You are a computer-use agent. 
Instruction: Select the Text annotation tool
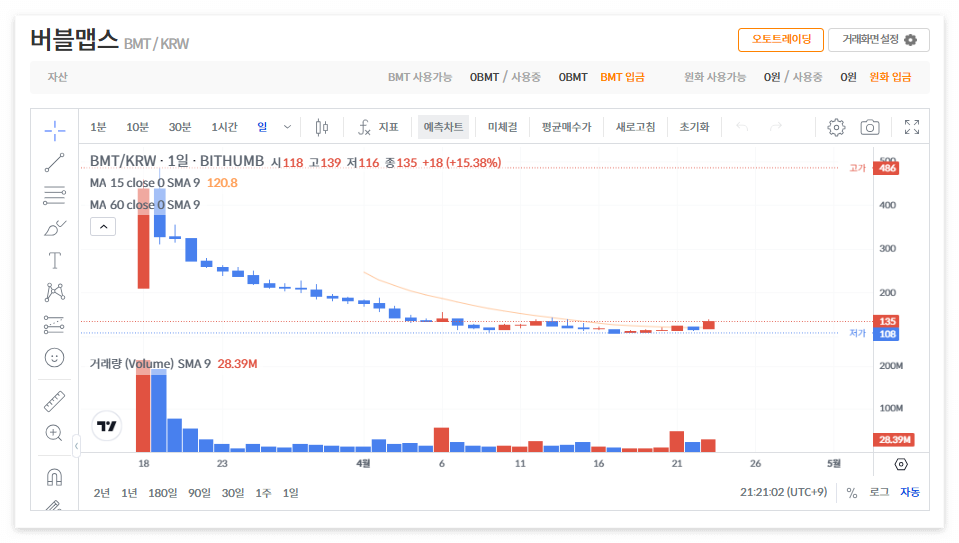[x=54, y=260]
